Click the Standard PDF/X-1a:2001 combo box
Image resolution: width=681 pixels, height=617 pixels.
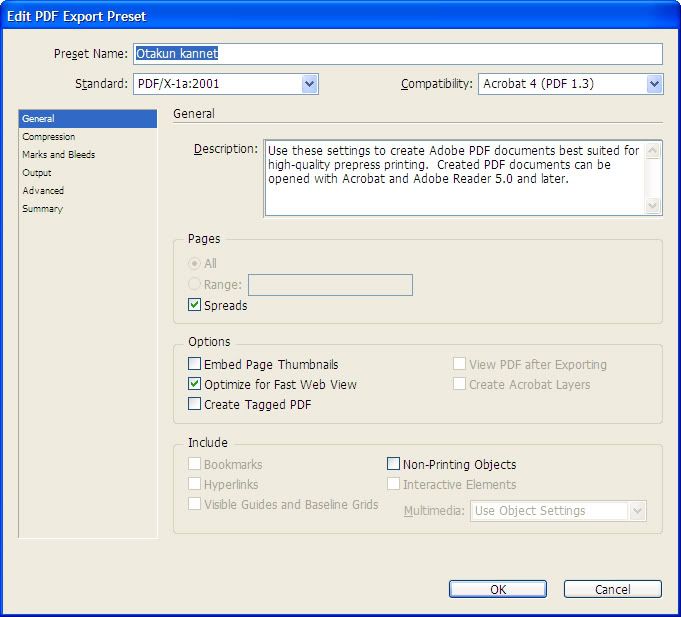pyautogui.click(x=226, y=84)
